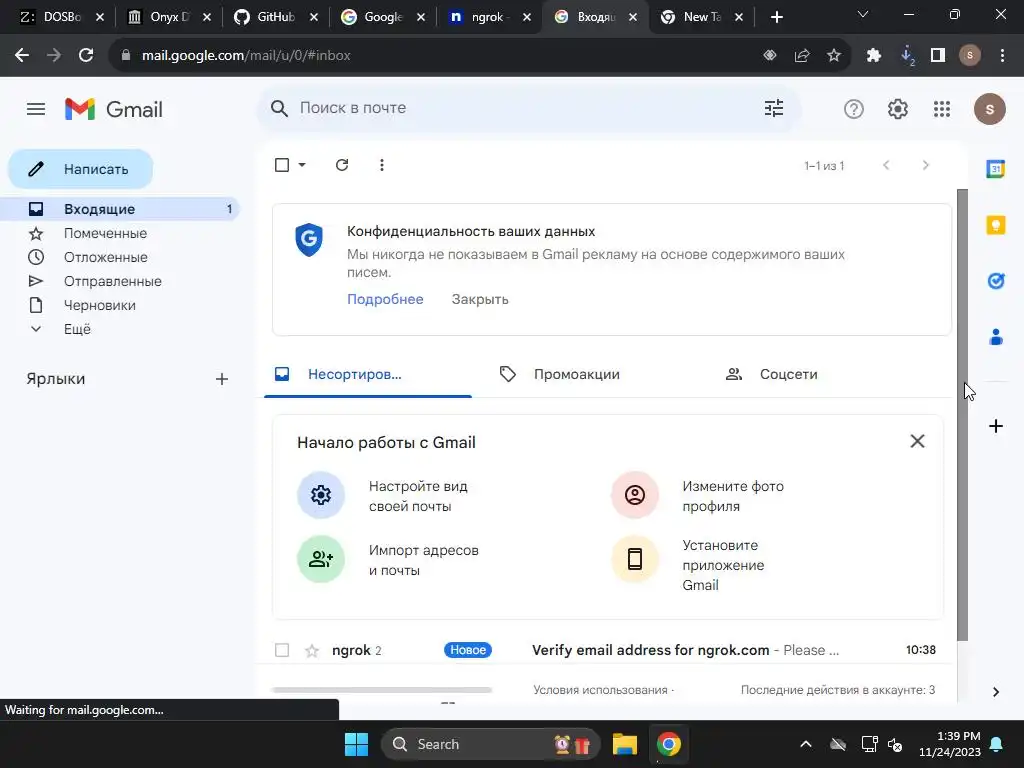Image resolution: width=1024 pixels, height=768 pixels.
Task: Open Chrome downloads icon
Action: (907, 56)
